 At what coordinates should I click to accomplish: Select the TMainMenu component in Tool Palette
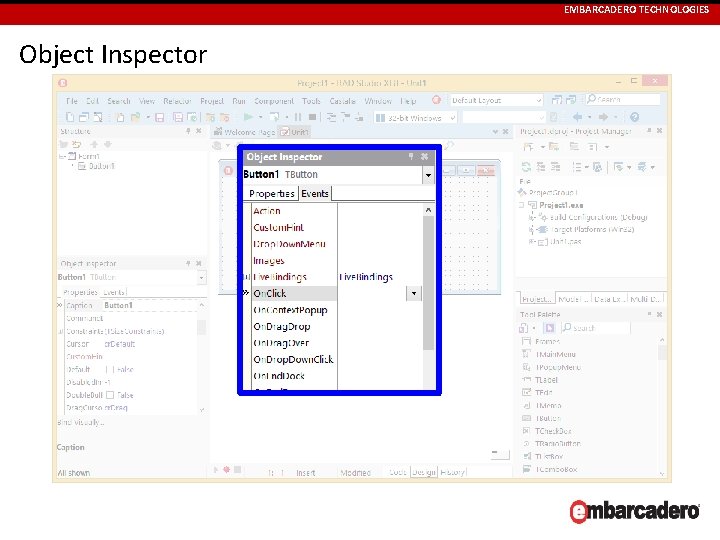pyautogui.click(x=549, y=354)
